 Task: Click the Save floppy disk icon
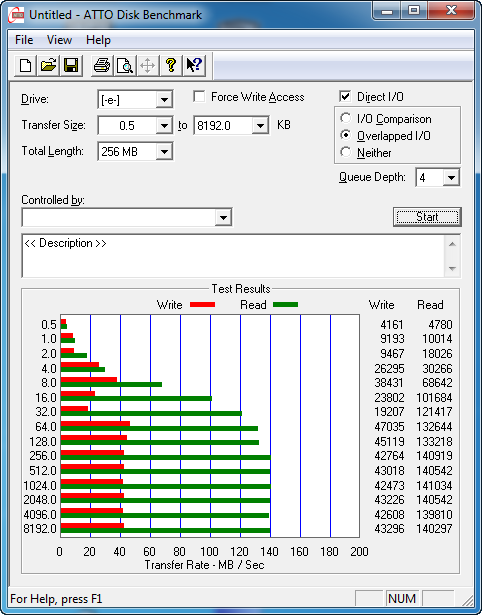(x=71, y=65)
